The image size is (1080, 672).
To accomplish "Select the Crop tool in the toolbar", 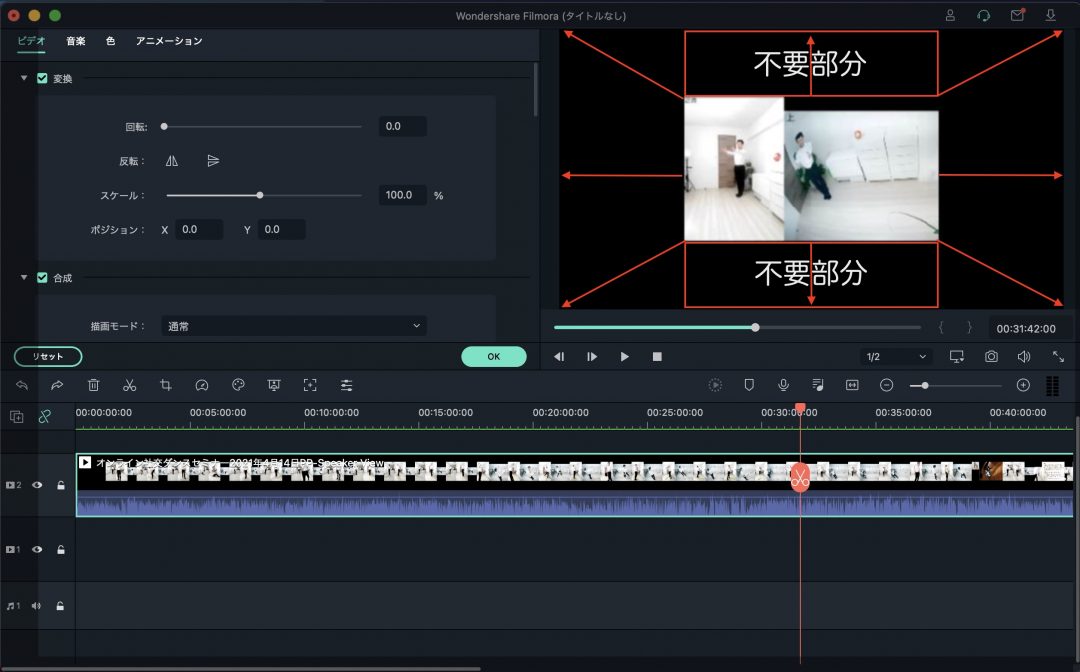I will 166,385.
